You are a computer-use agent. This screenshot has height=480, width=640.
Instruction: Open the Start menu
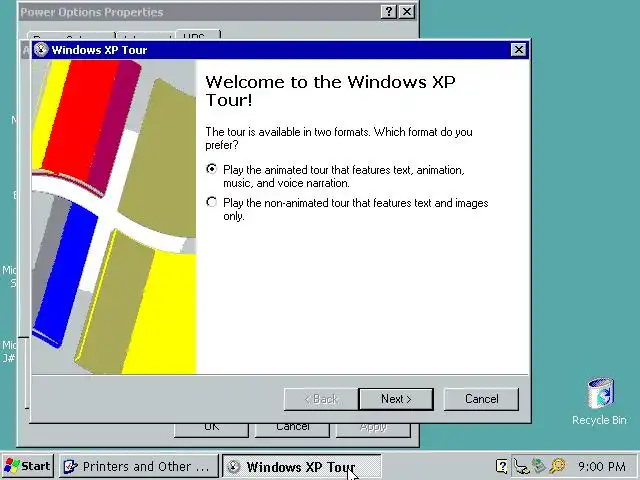27,466
